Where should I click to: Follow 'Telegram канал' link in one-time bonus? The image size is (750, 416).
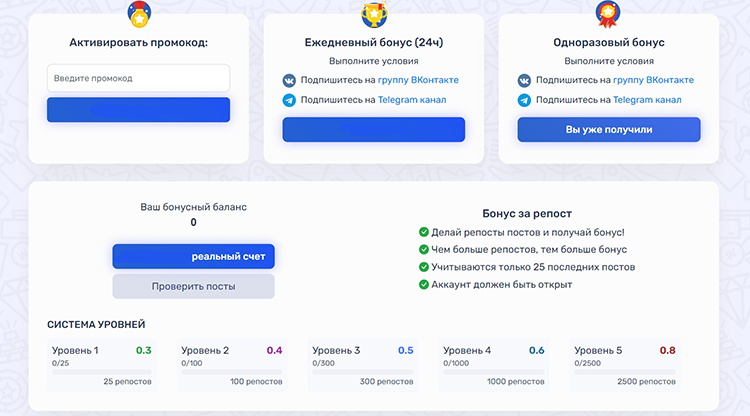tap(647, 100)
